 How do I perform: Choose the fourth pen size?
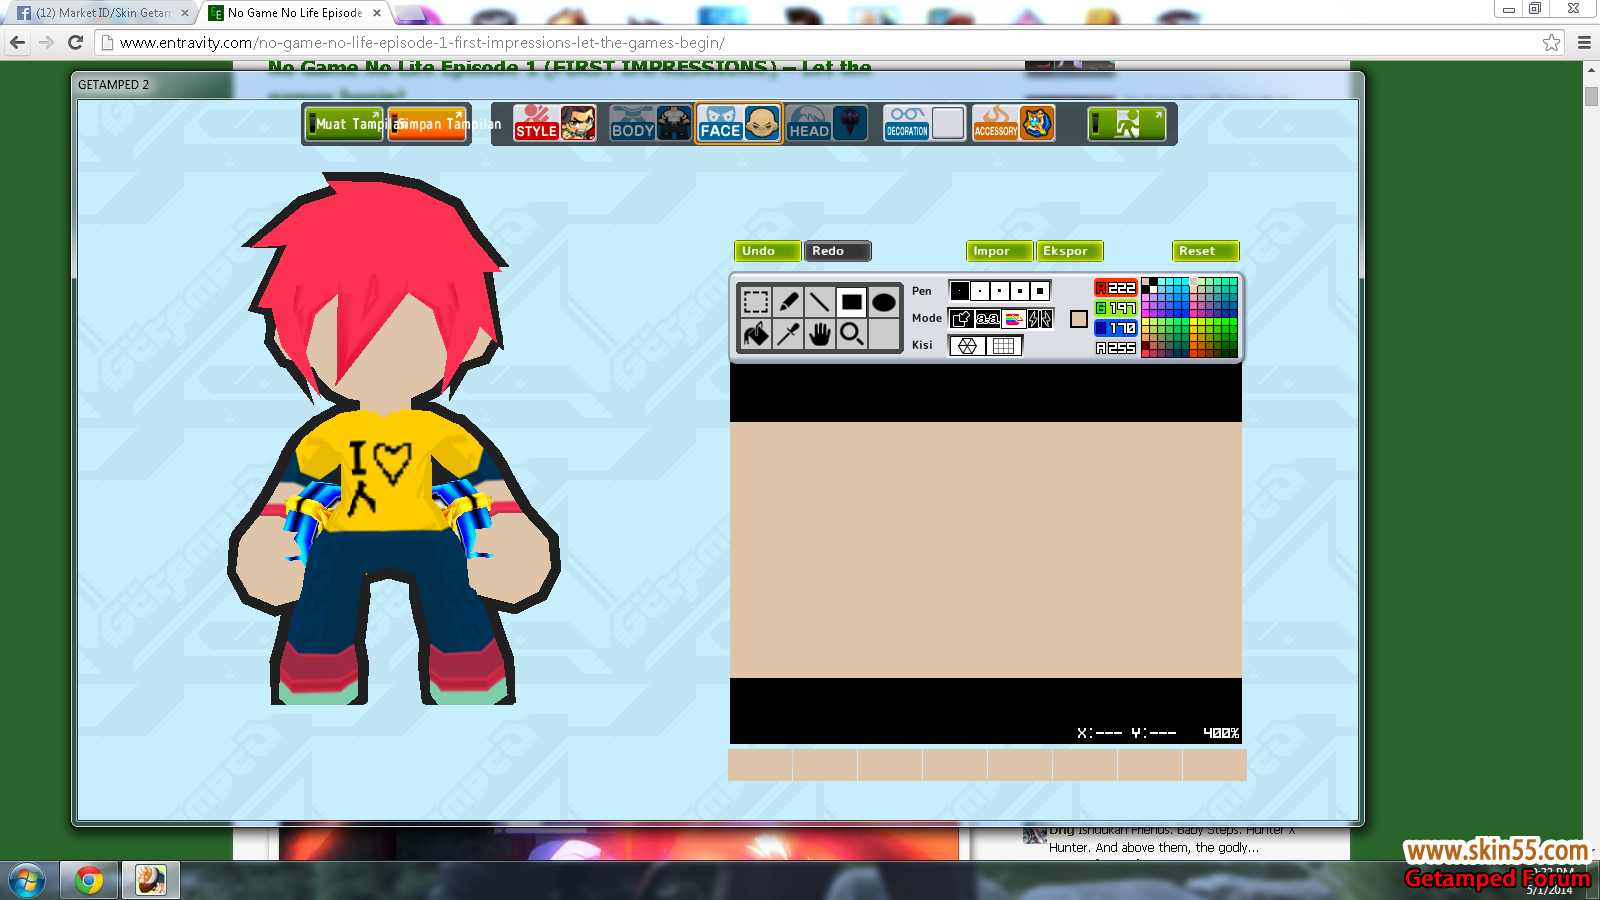pyautogui.click(x=1020, y=291)
